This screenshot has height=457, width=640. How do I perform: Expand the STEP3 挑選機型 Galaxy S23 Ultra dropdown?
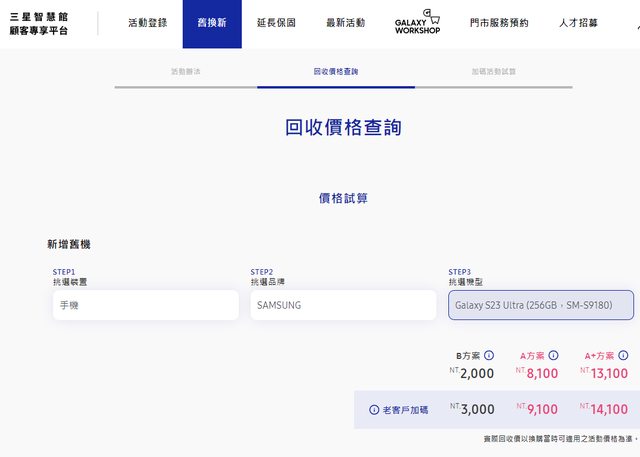click(x=541, y=305)
